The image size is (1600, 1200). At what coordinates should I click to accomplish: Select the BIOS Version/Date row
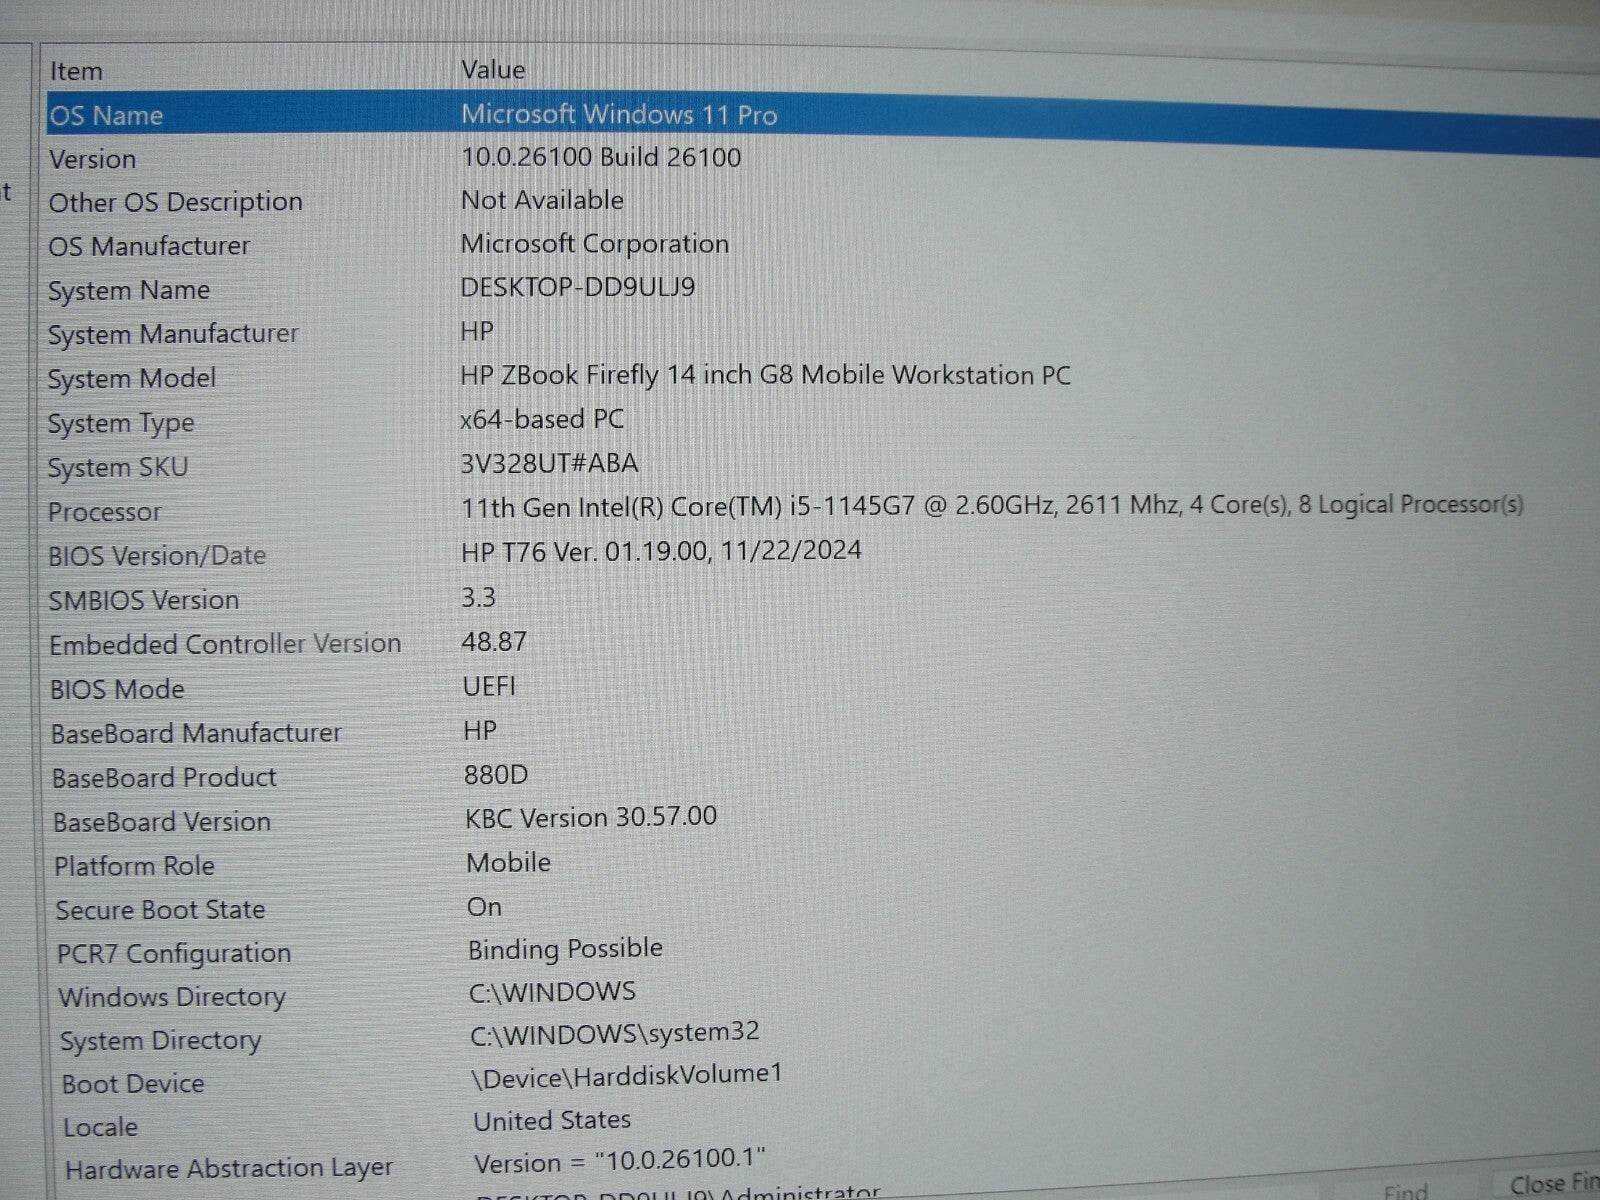(x=300, y=554)
